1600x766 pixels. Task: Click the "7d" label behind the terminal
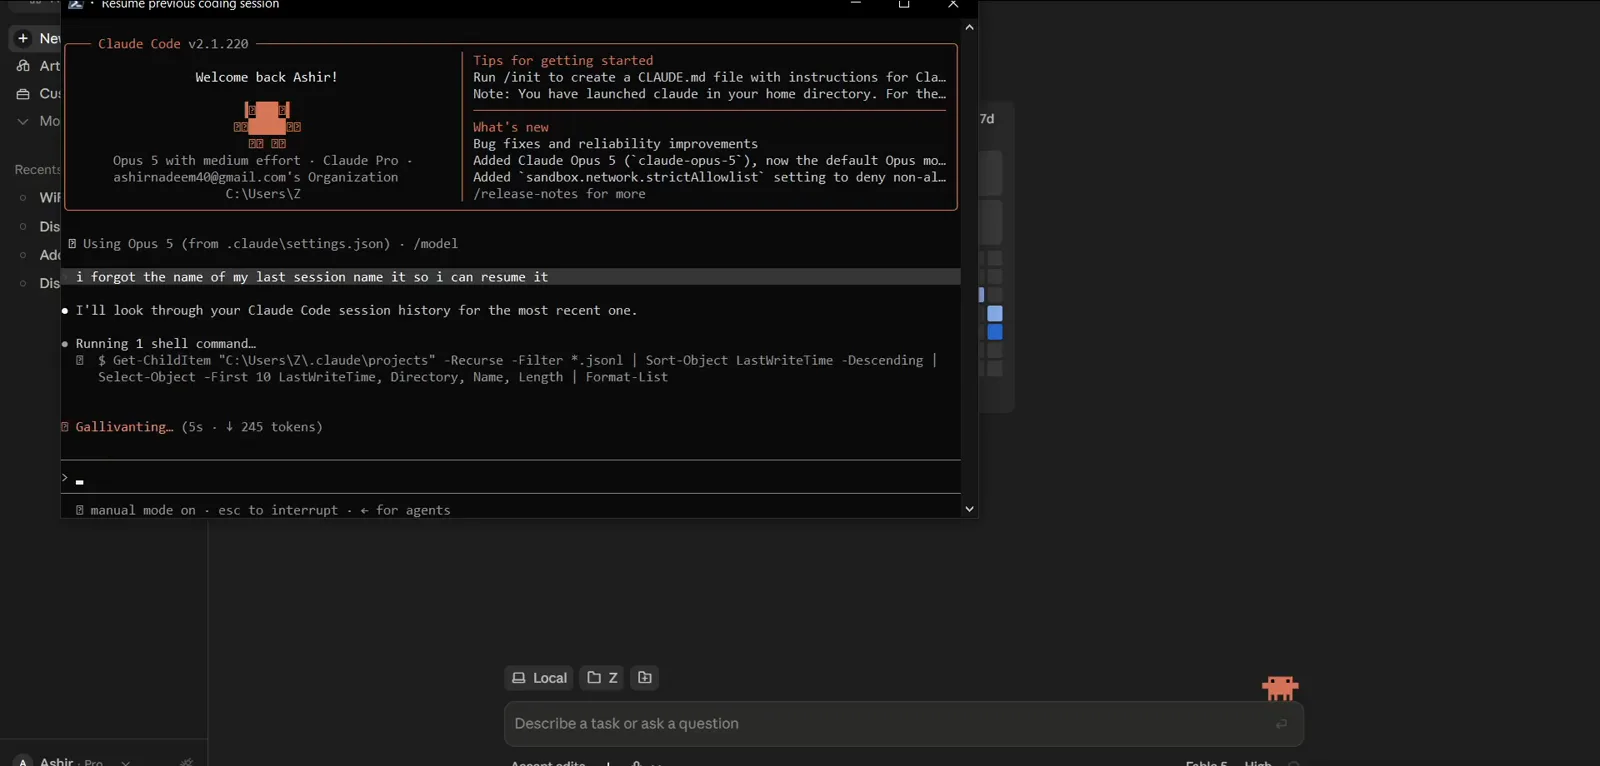pyautogui.click(x=987, y=119)
